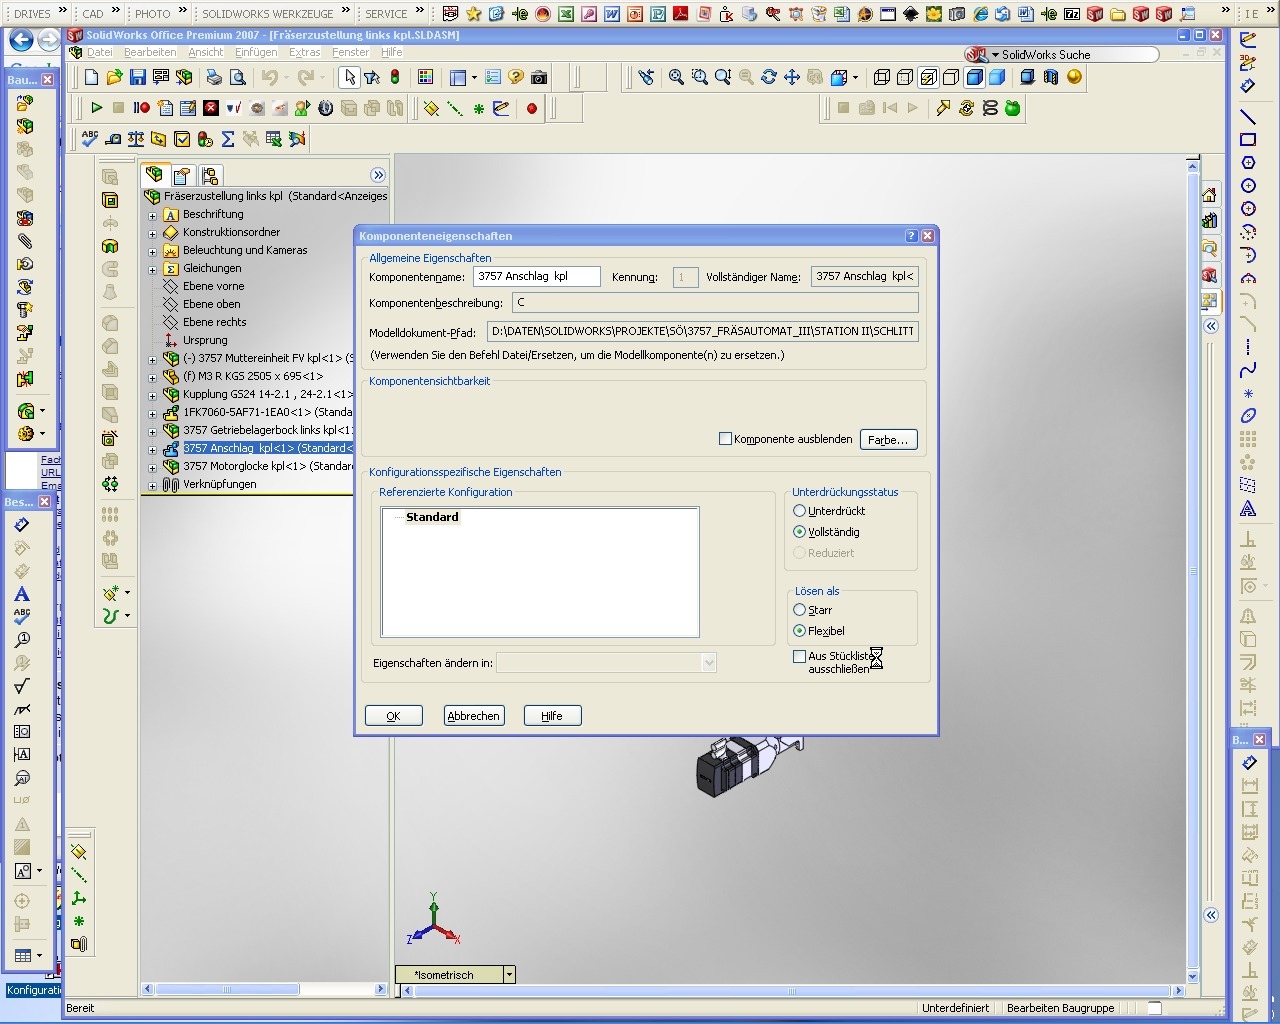Click the help question mark toolbar icon

tap(516, 77)
